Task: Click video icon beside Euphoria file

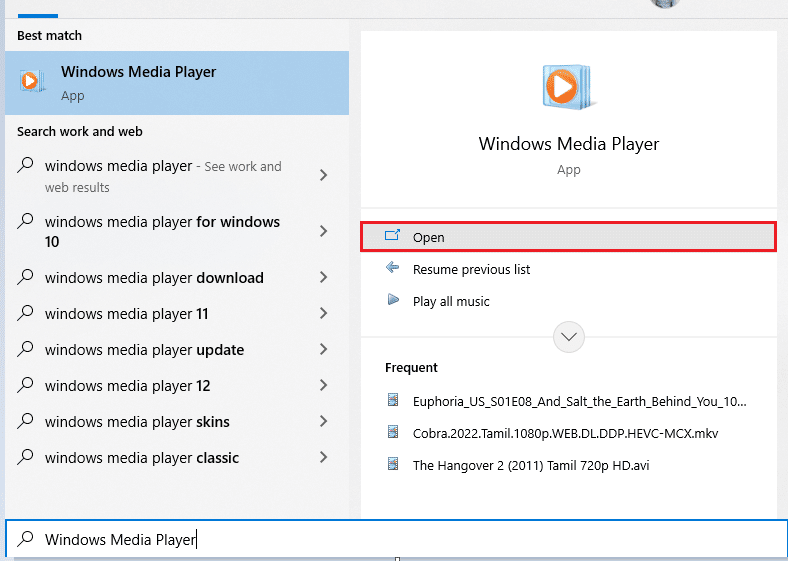Action: (393, 400)
